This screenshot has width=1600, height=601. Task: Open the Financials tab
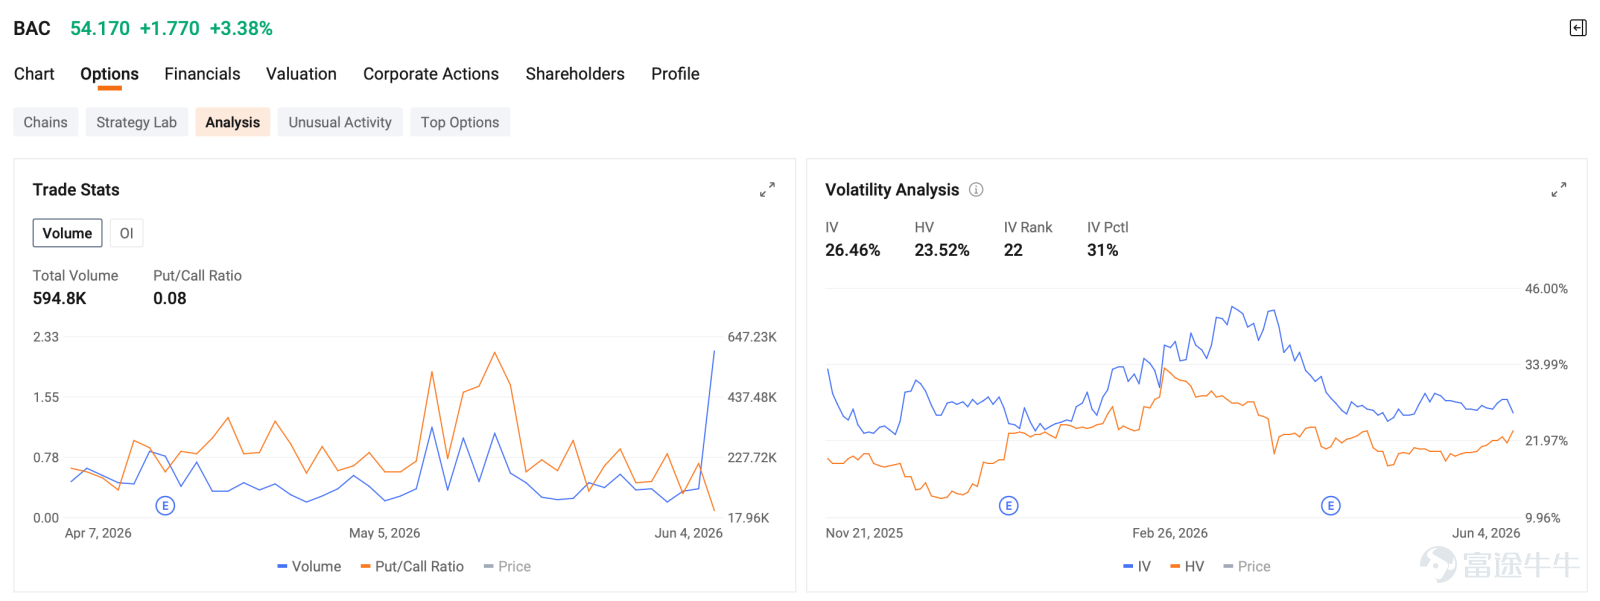[202, 74]
